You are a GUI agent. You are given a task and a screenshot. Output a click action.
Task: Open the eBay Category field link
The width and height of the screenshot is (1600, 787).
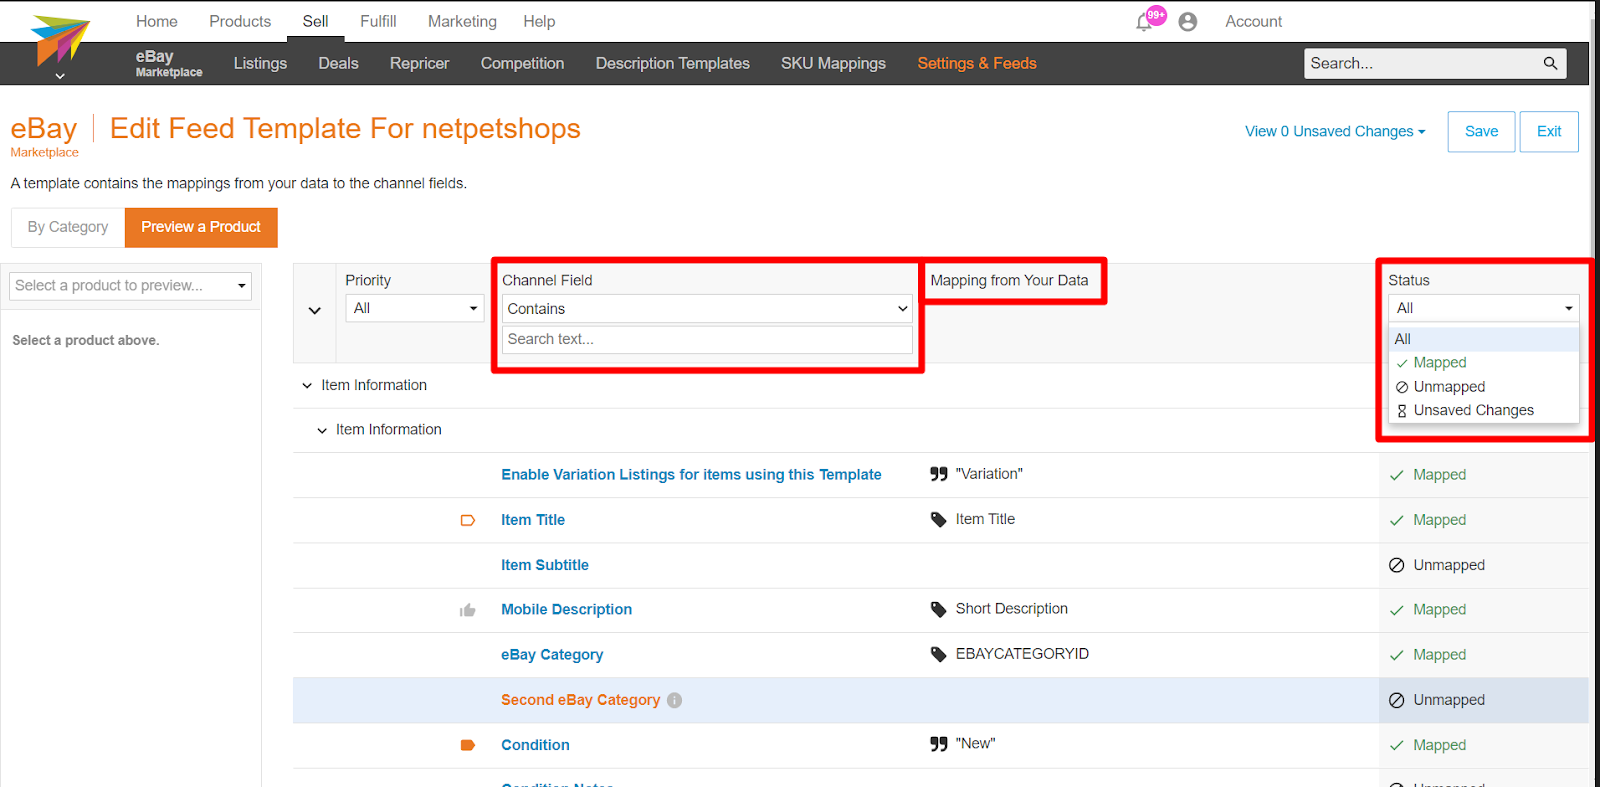[552, 655]
